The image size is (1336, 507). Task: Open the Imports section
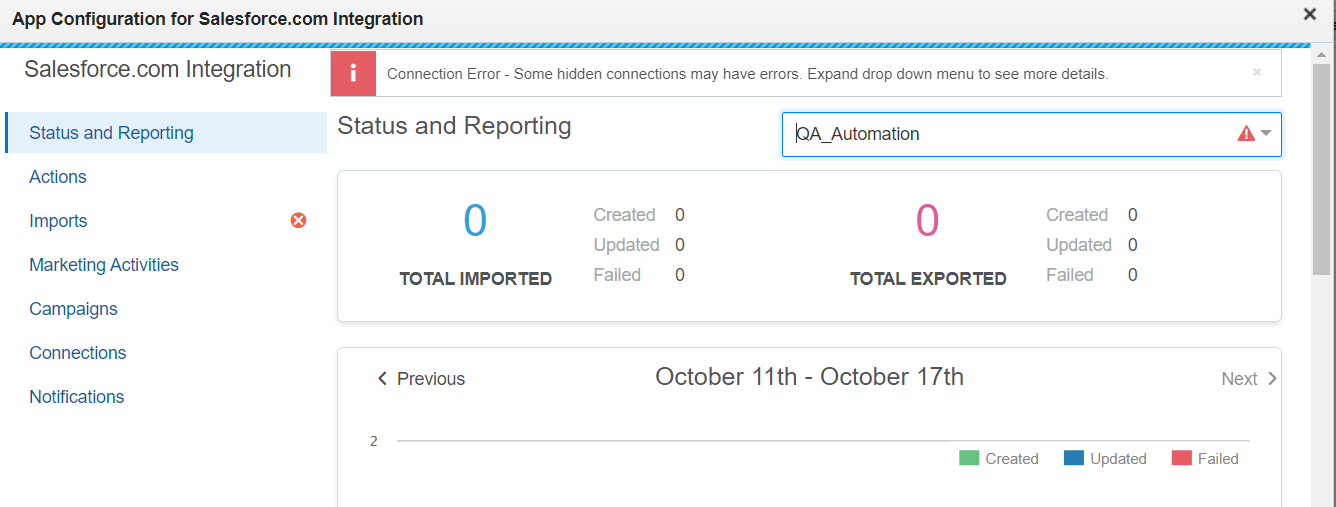pos(58,221)
